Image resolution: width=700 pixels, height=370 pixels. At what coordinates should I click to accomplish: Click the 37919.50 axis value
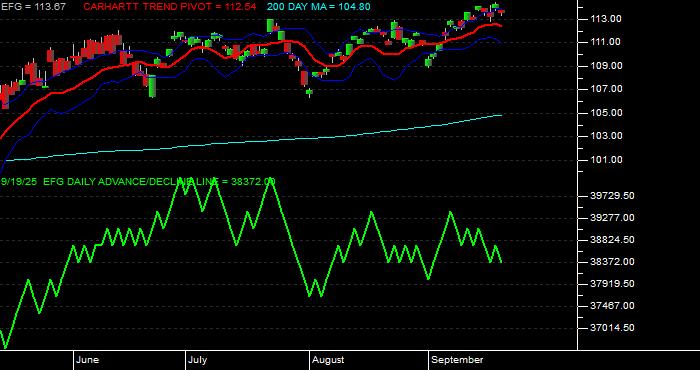(612, 283)
